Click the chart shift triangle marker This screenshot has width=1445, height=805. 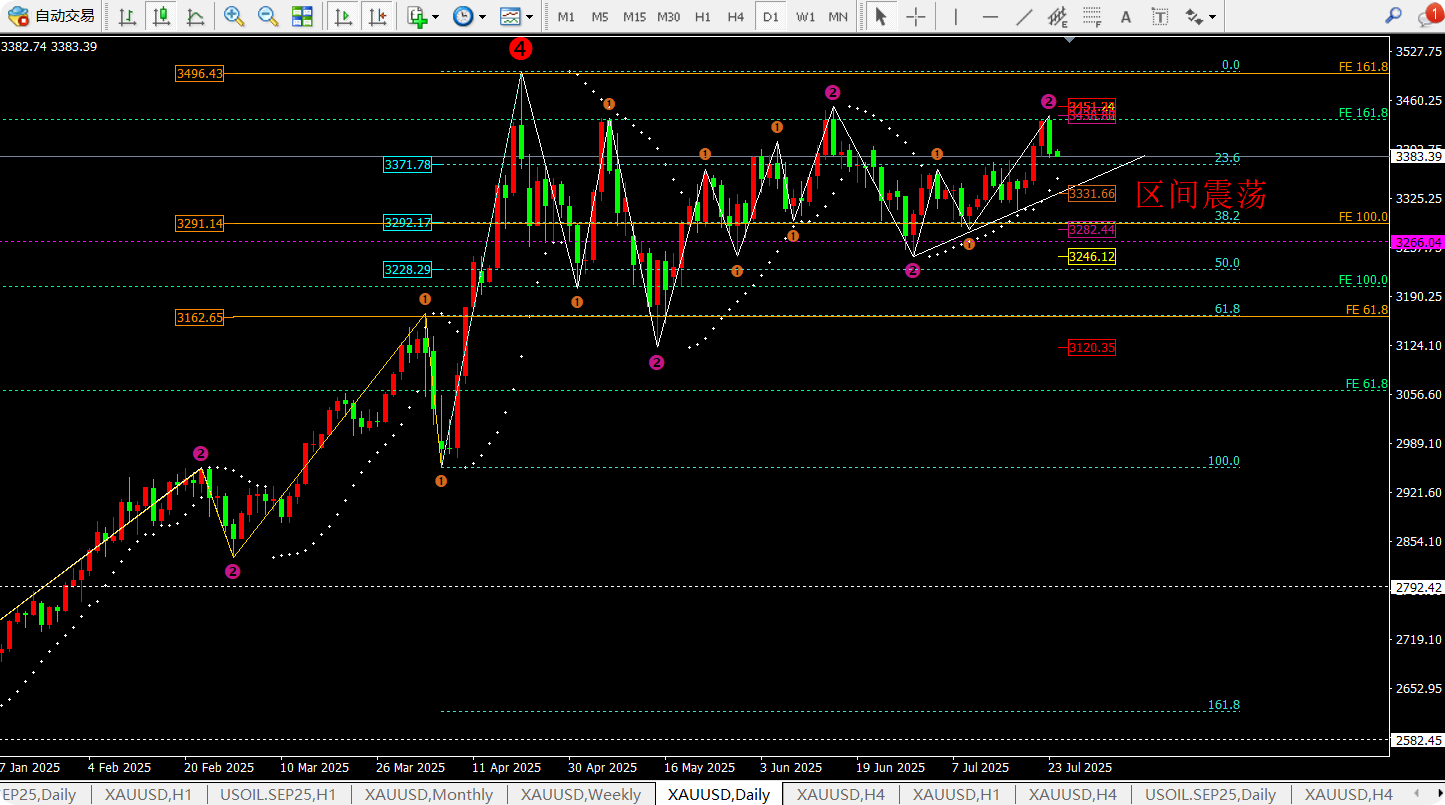[x=1071, y=40]
